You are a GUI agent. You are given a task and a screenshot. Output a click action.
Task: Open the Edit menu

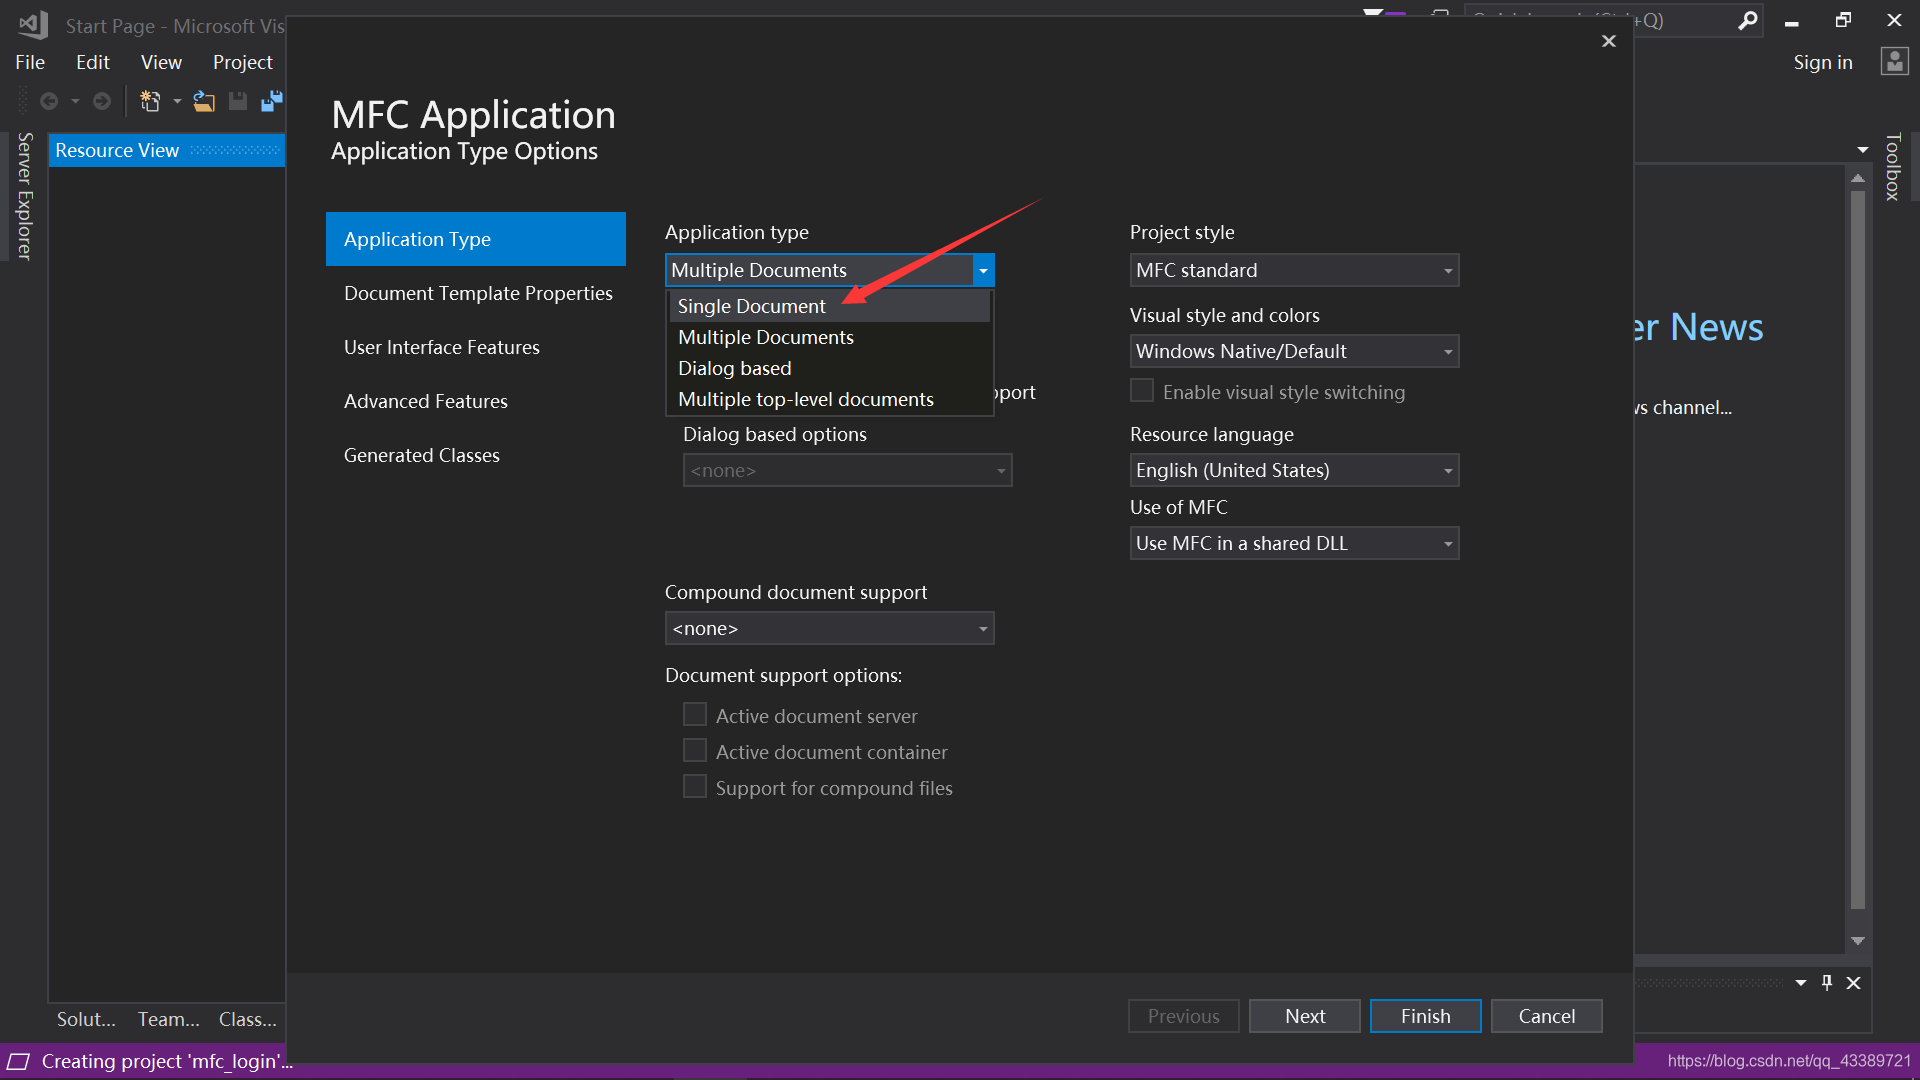93,62
